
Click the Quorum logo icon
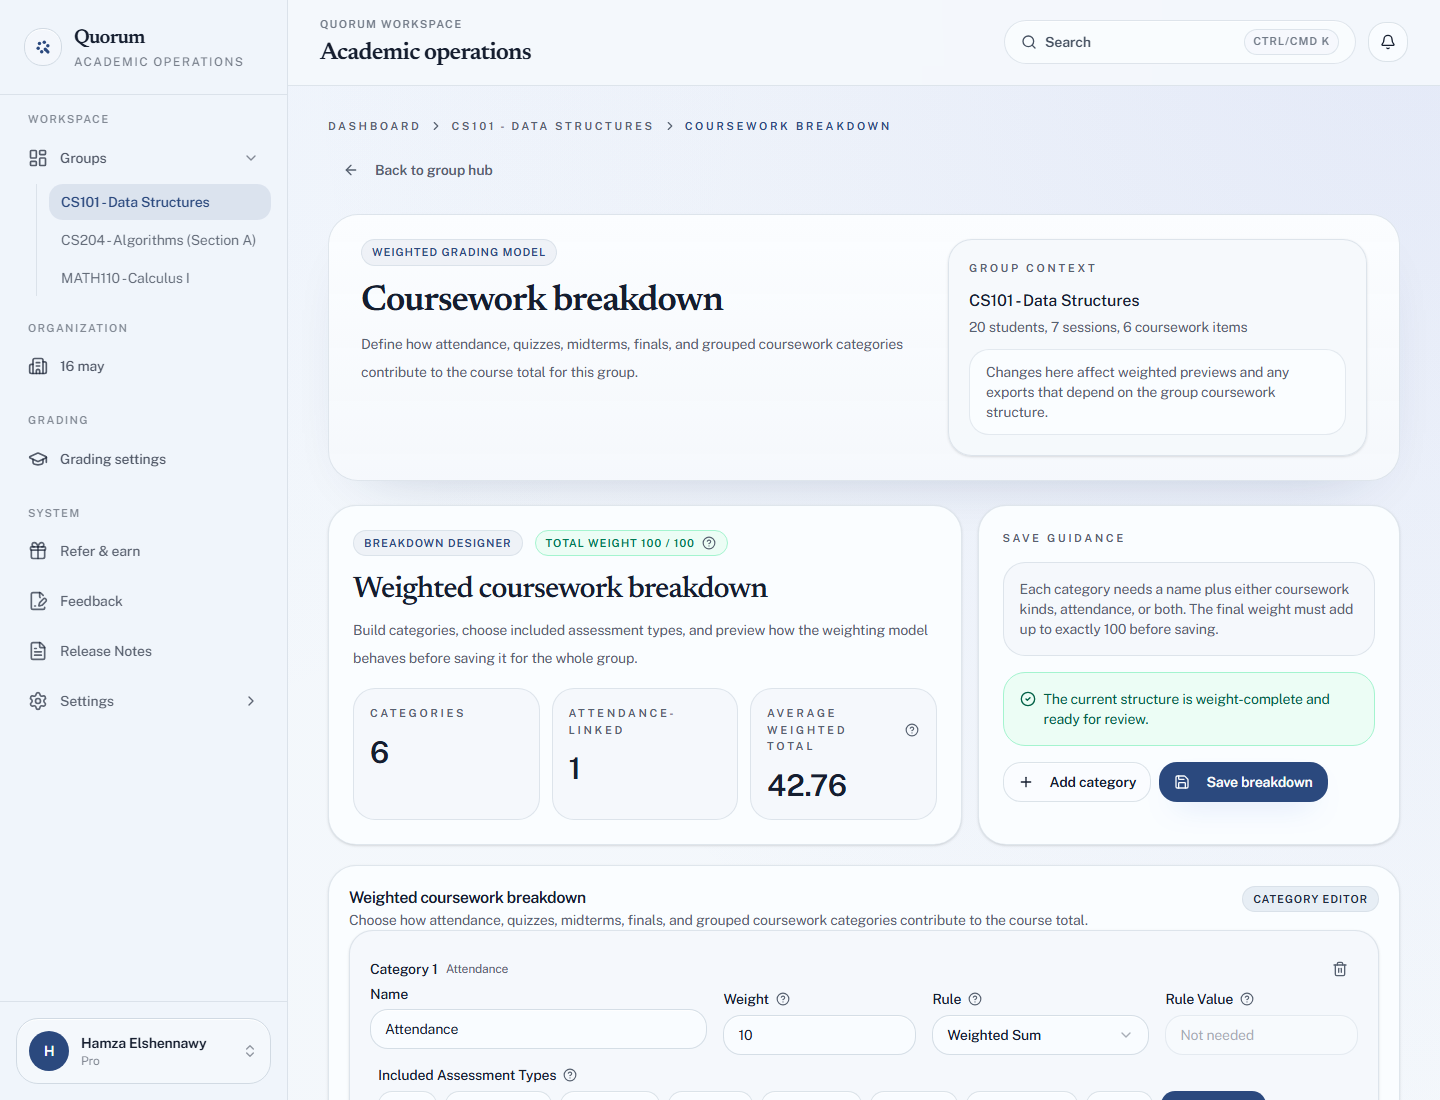point(43,47)
